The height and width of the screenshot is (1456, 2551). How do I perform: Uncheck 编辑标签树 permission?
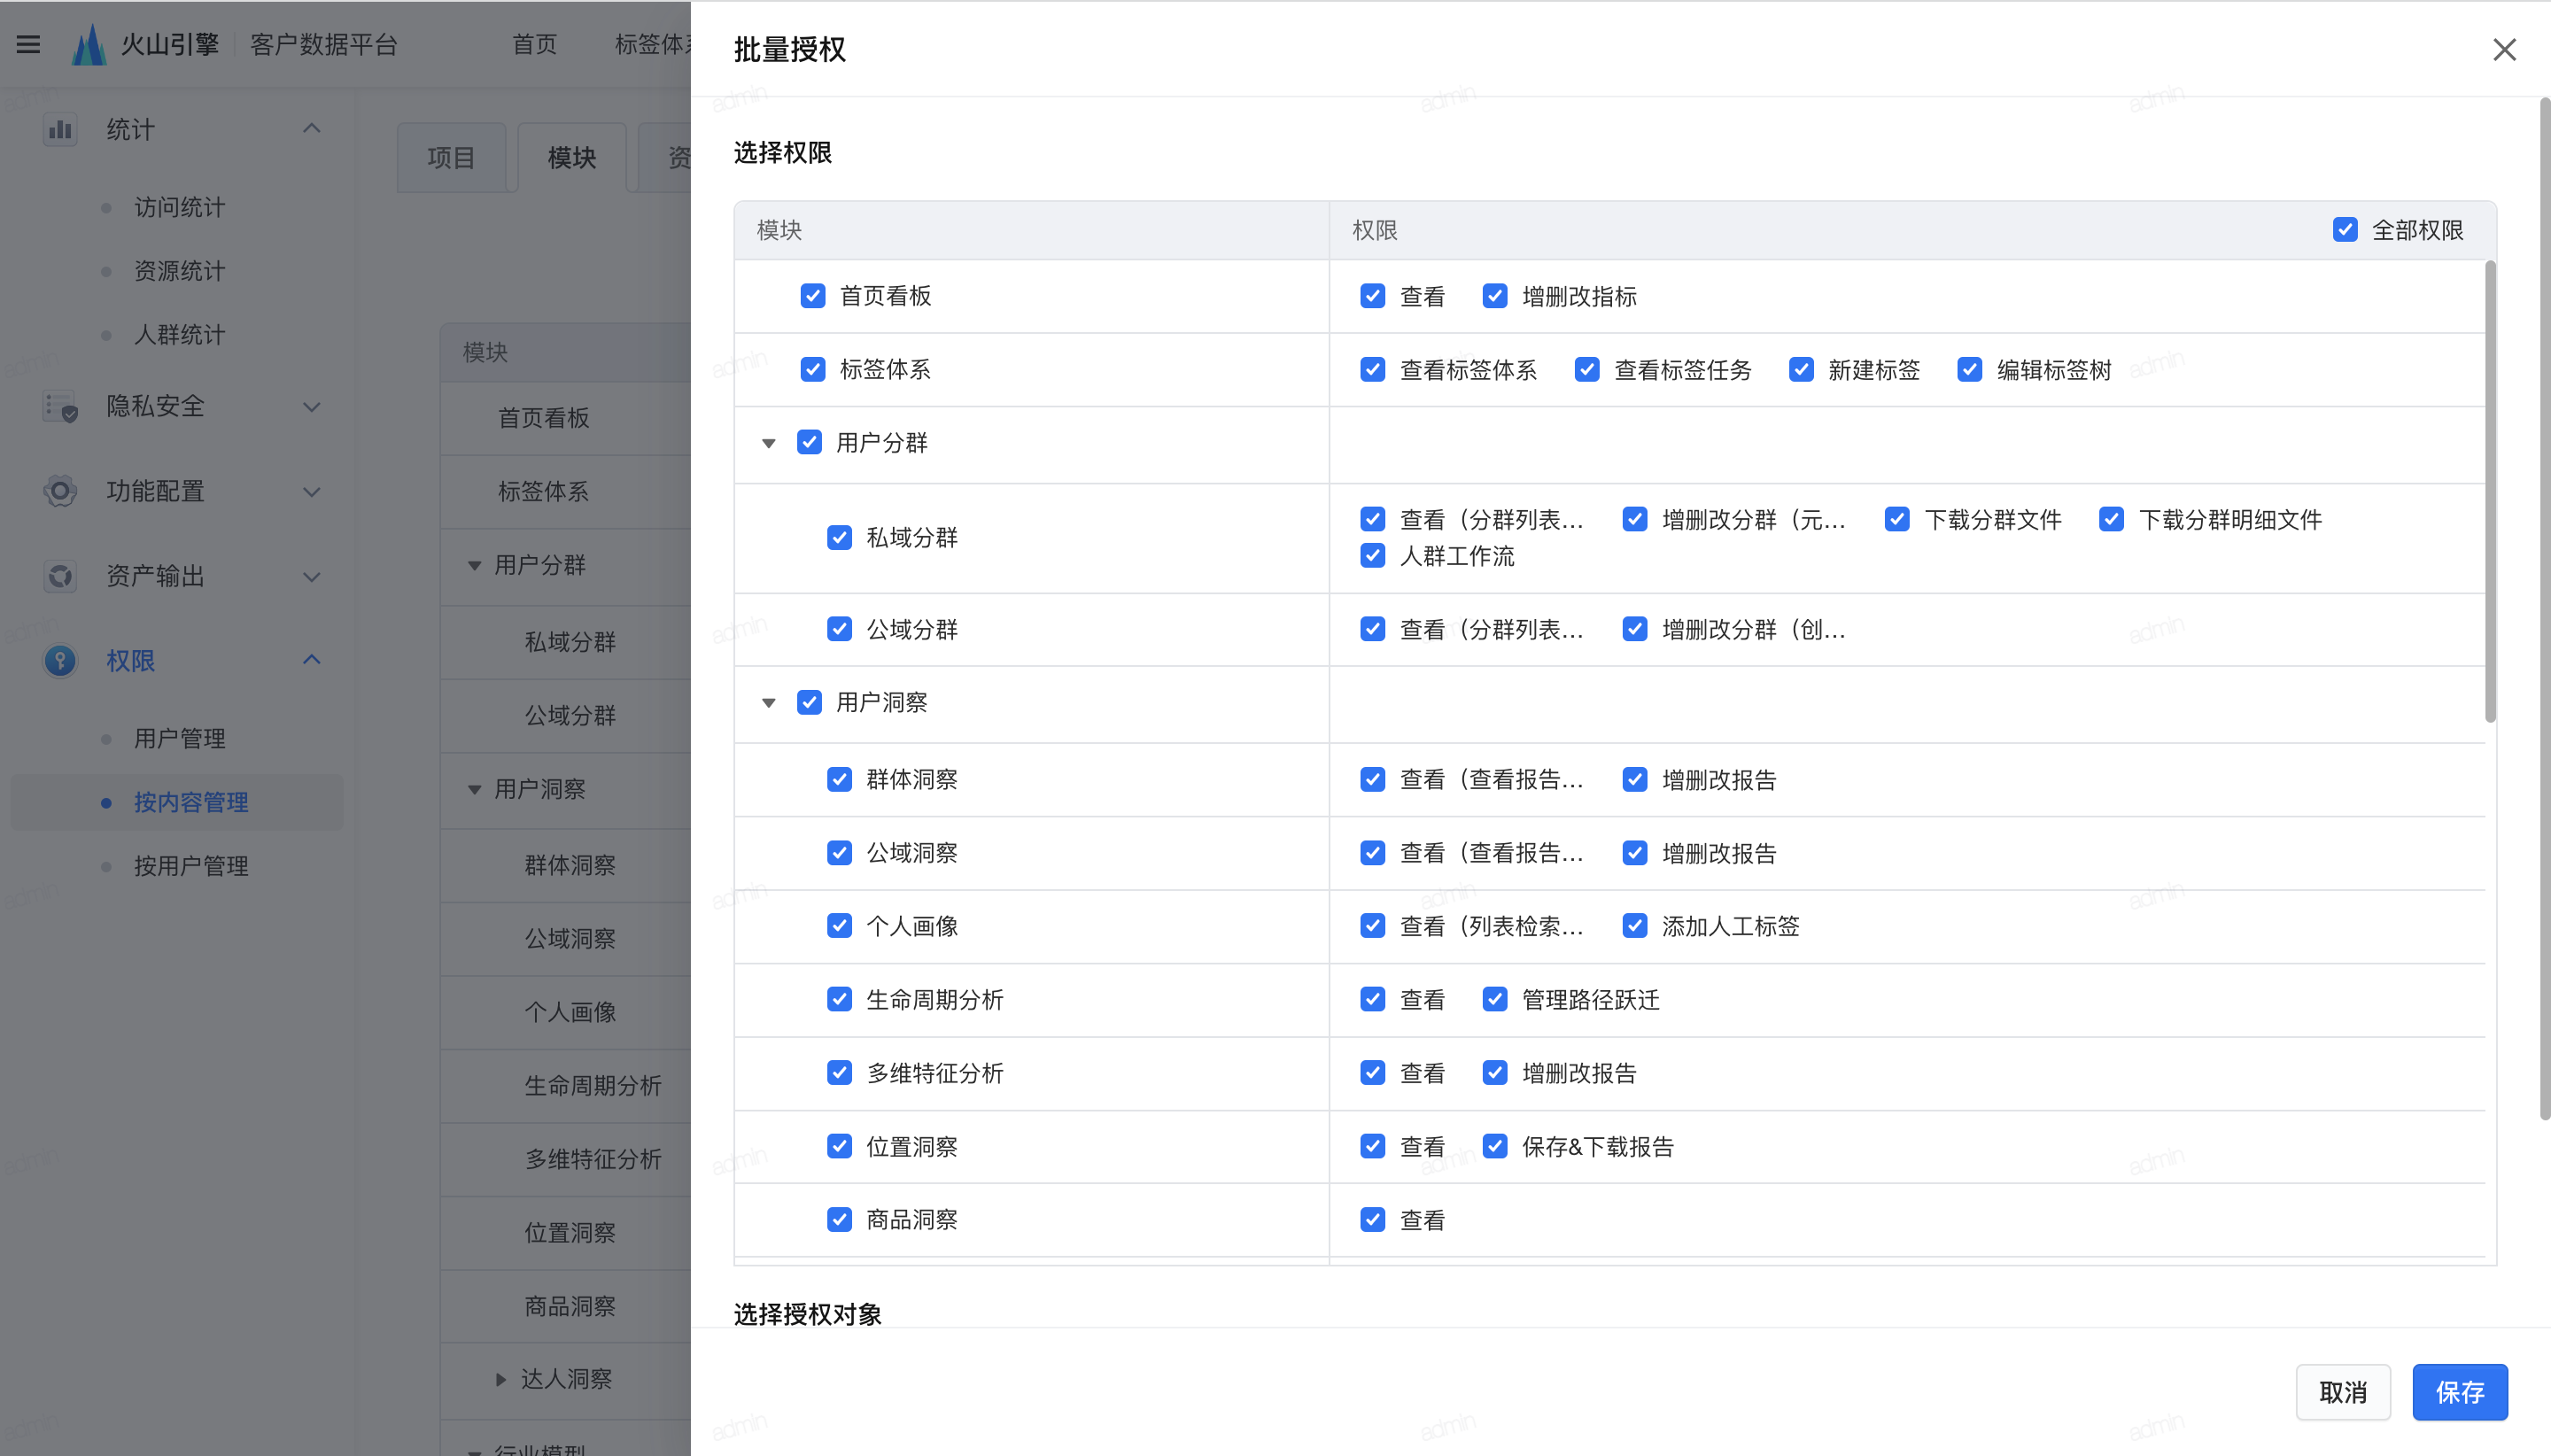(1970, 370)
